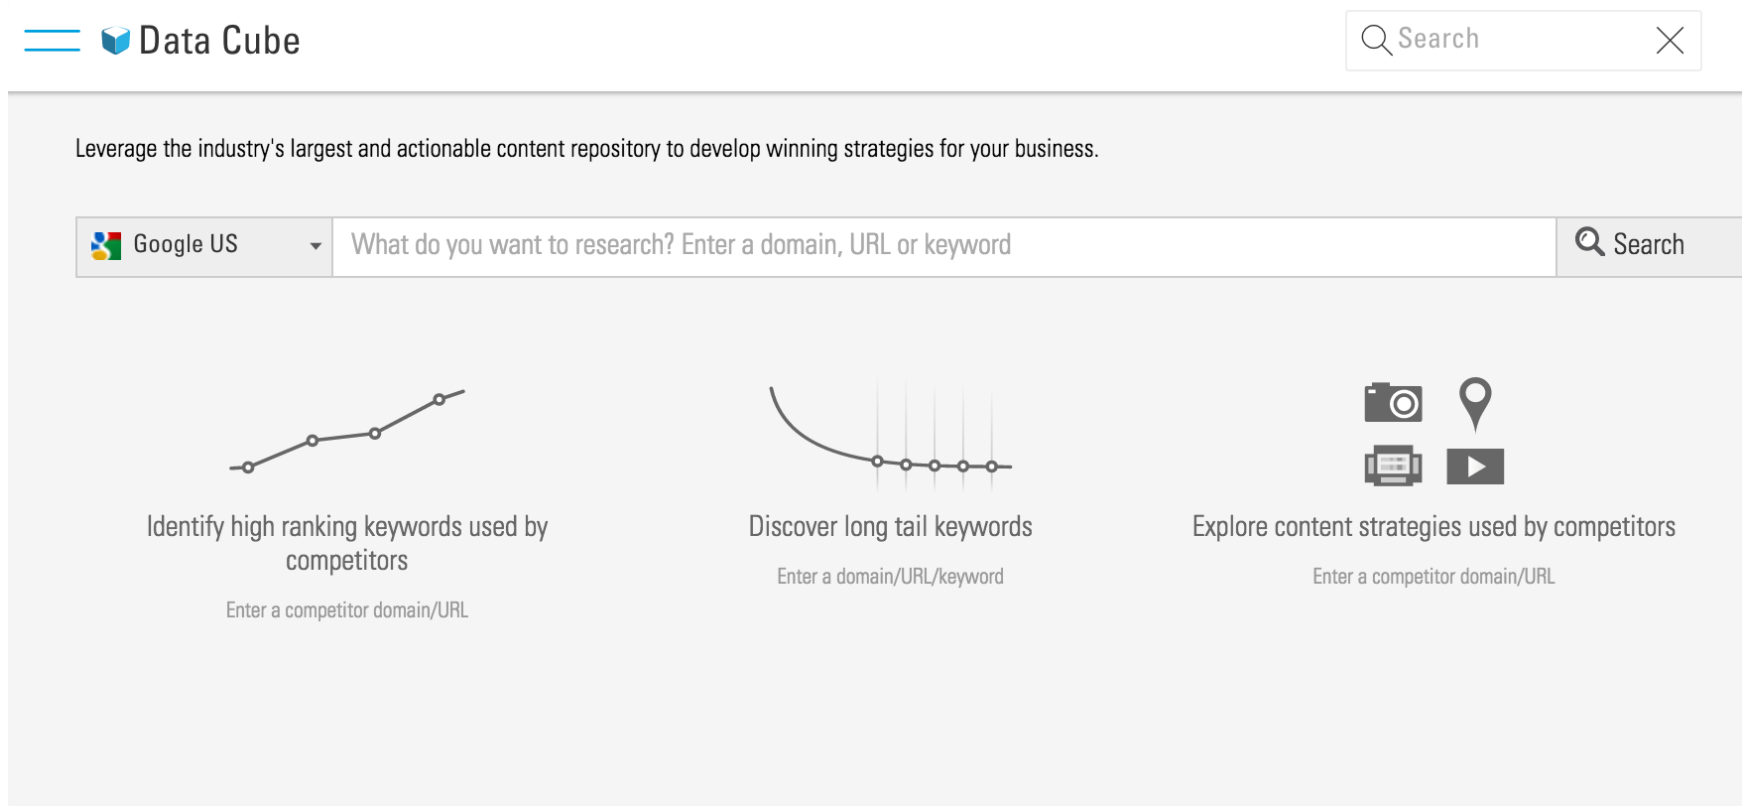Clear the top search with X icon

pos(1669,41)
